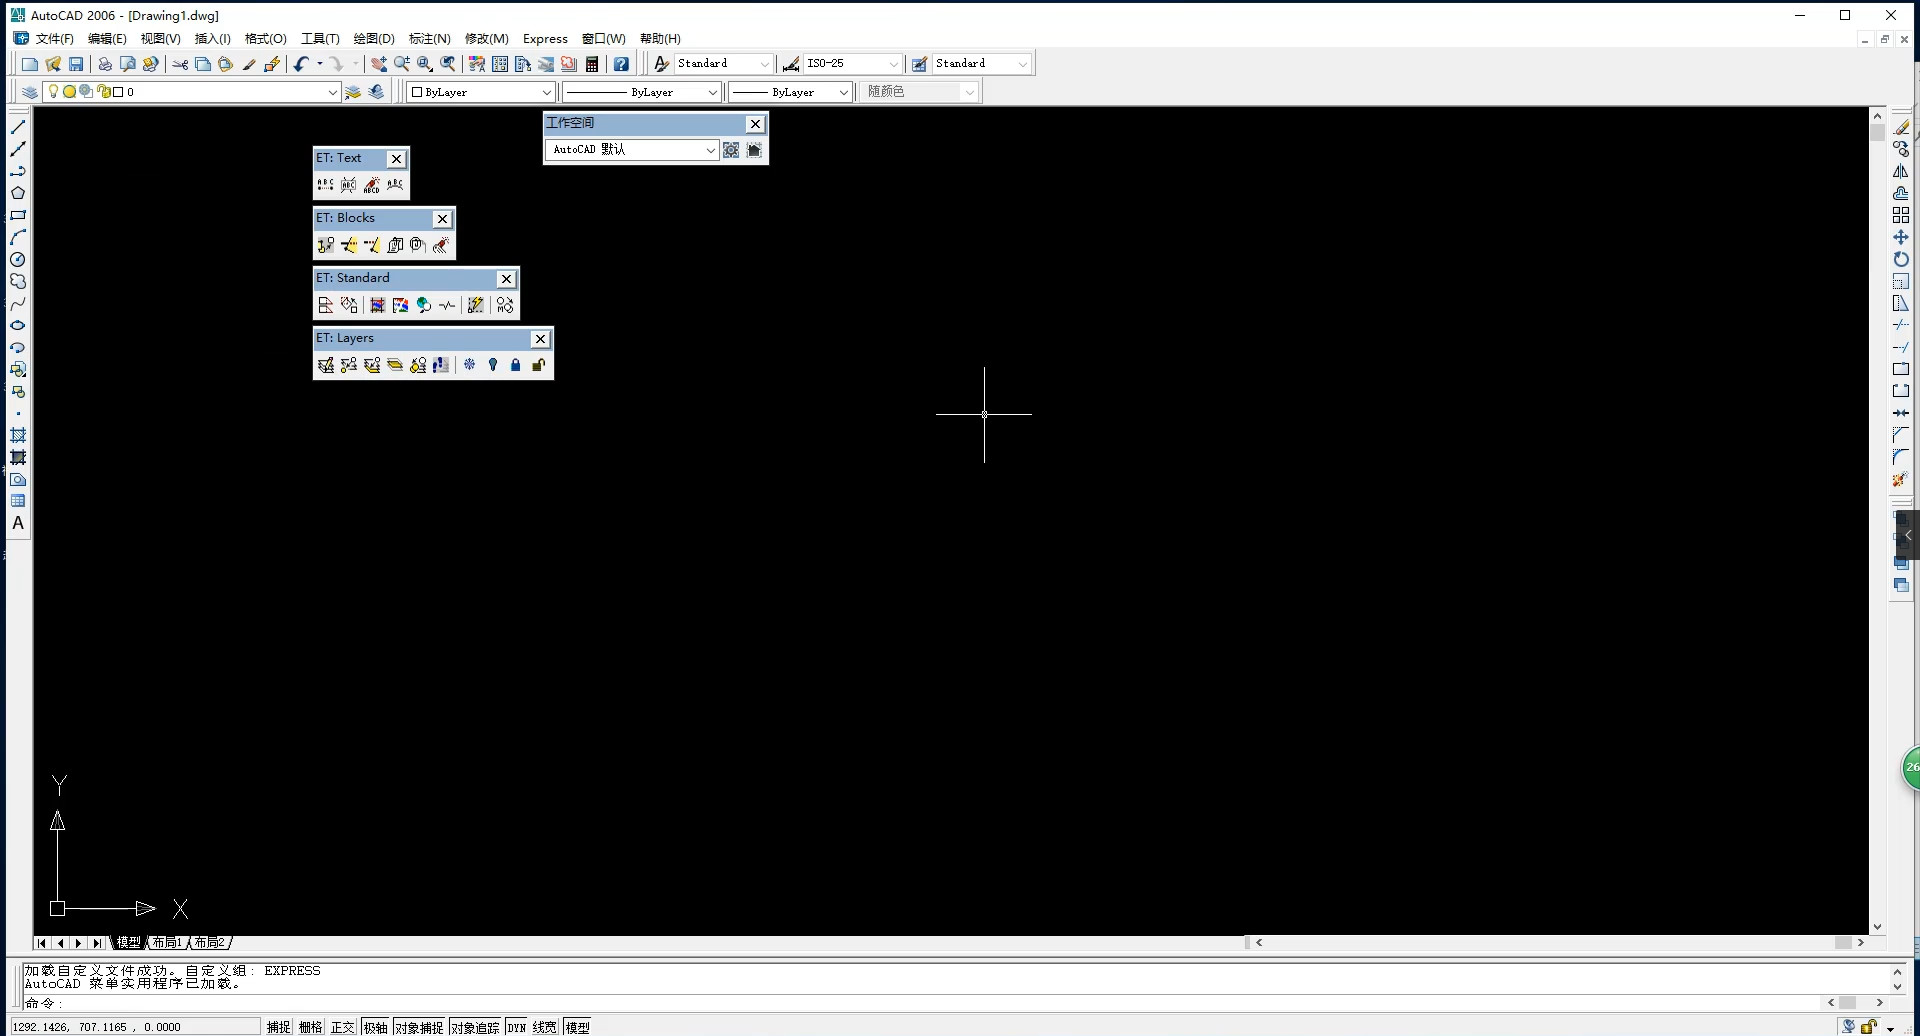
Task: Open the Express menu
Action: coord(545,39)
